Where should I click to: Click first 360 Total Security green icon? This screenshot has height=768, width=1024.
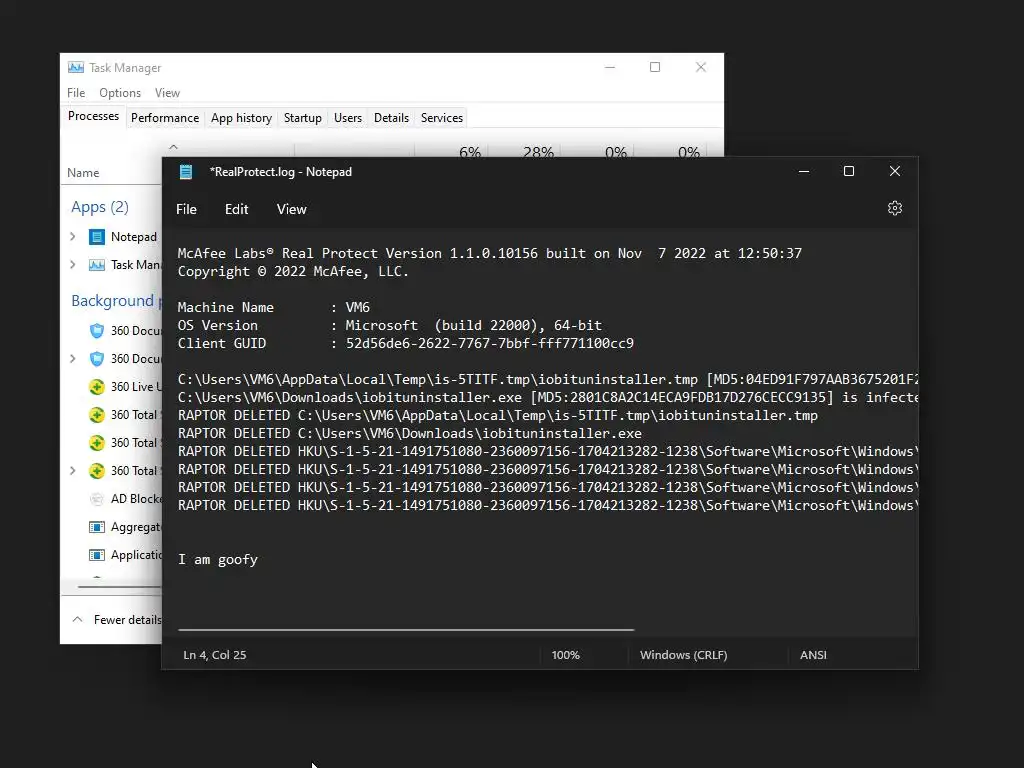point(97,415)
